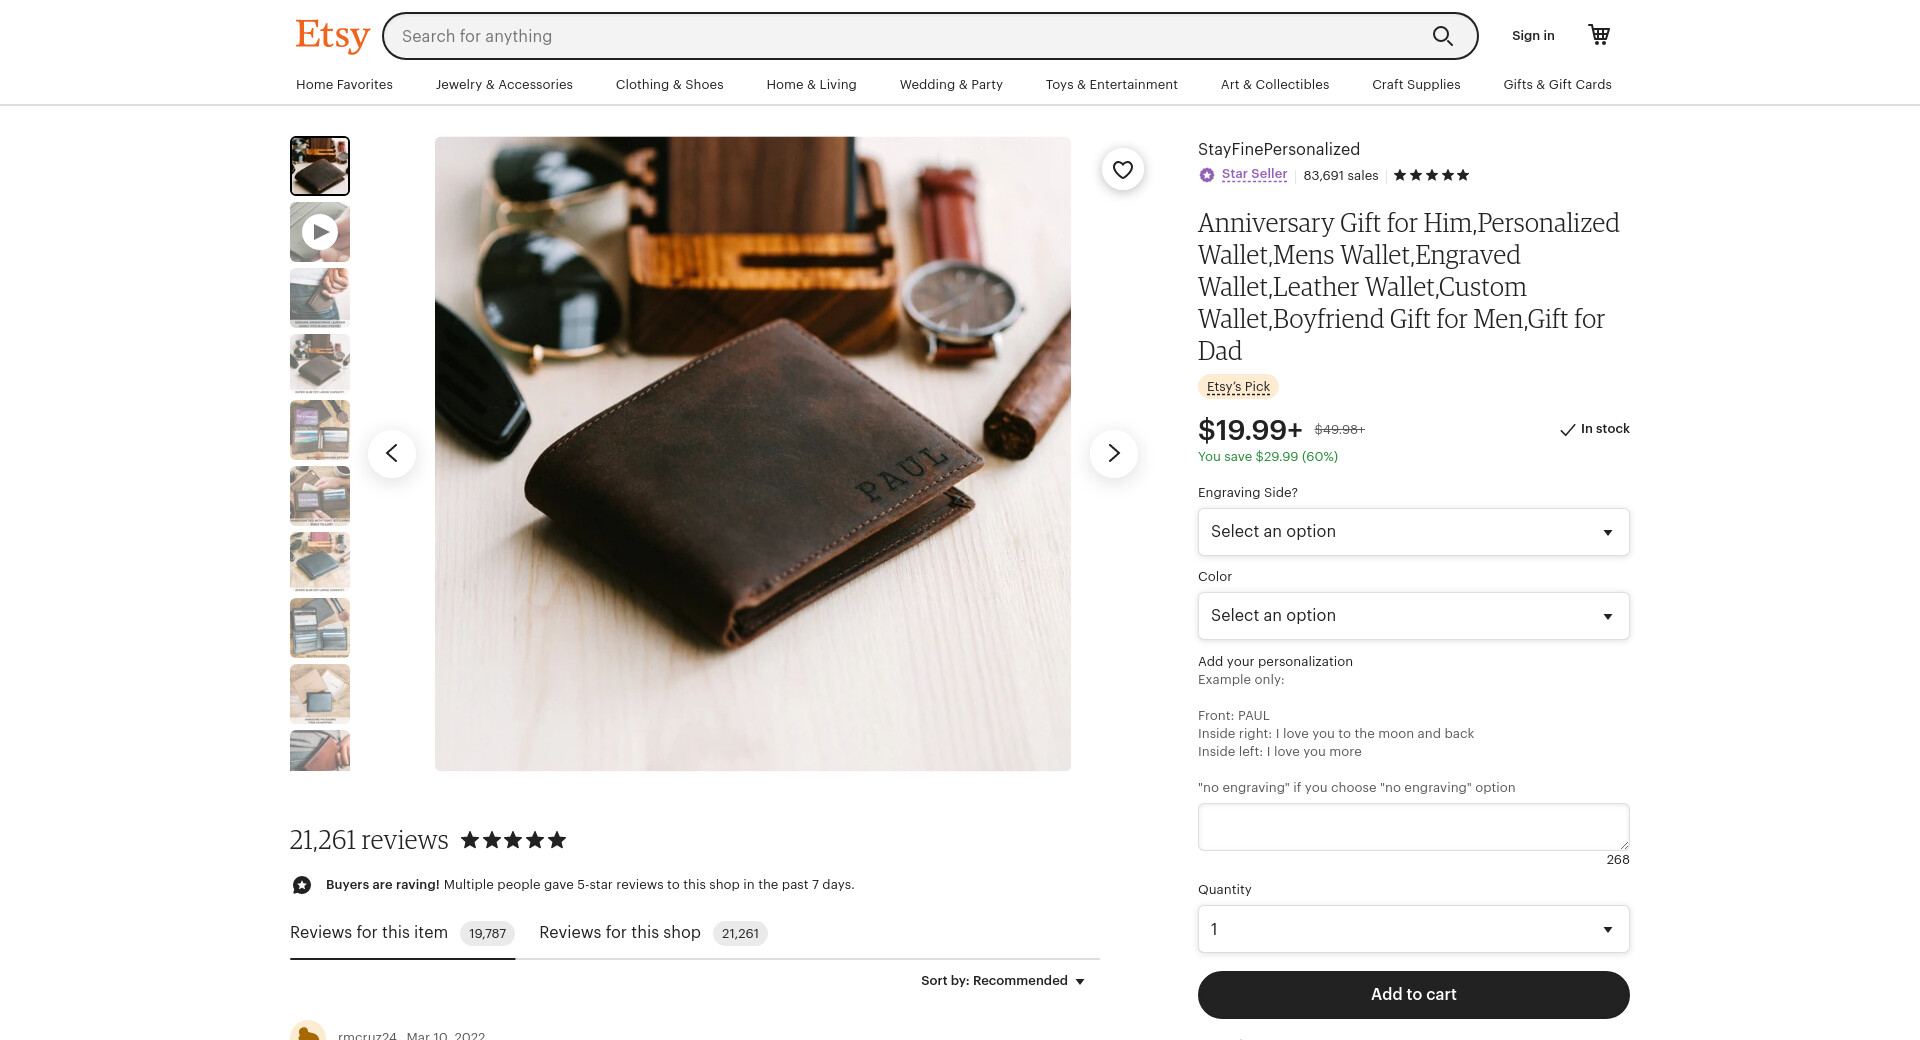Click the Sign in link
The width and height of the screenshot is (1920, 1040).
click(x=1533, y=36)
